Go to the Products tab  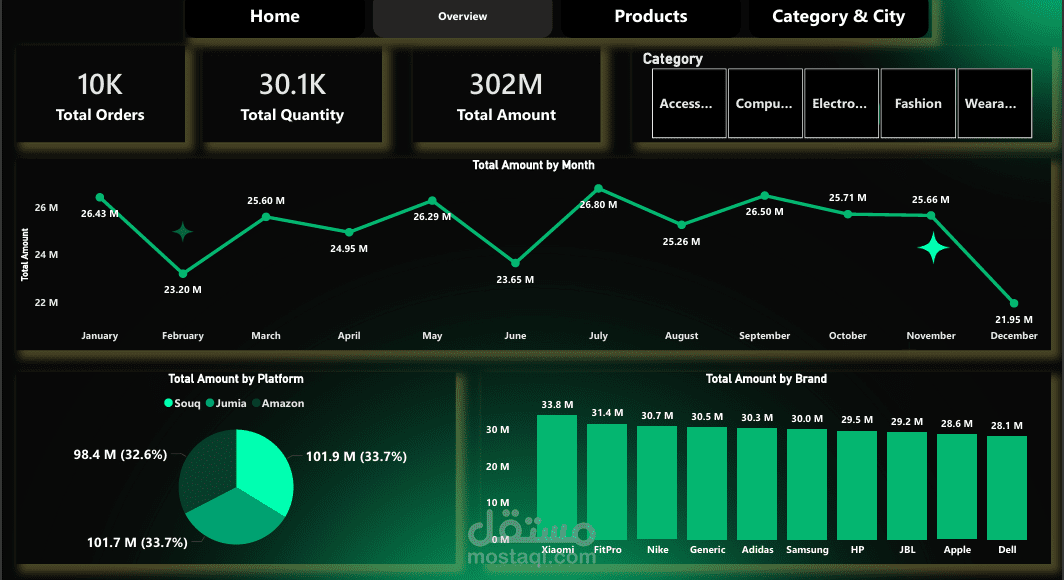point(651,17)
